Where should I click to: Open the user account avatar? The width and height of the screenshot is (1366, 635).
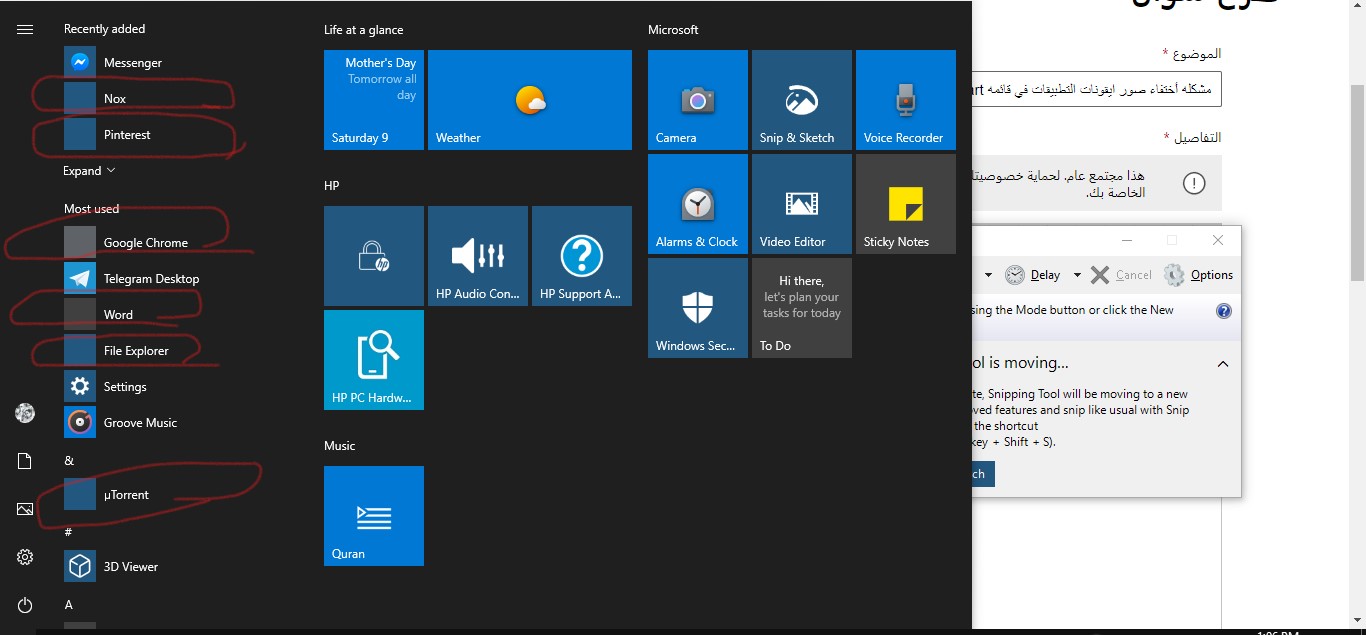(x=25, y=413)
